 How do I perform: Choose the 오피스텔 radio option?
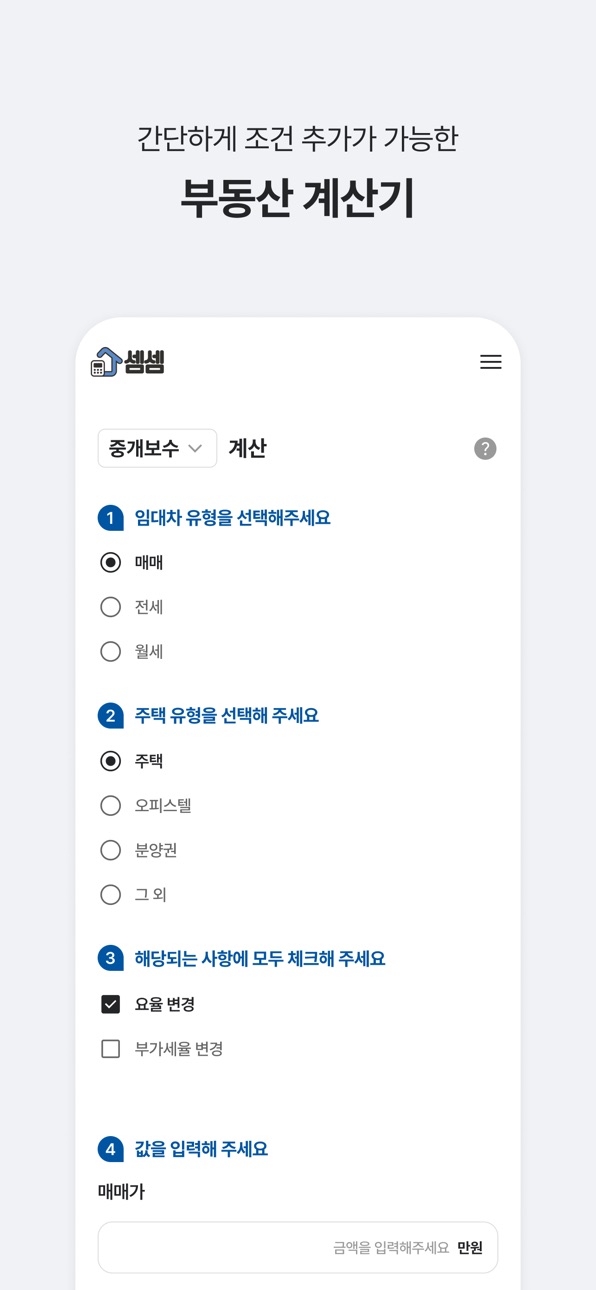point(111,806)
